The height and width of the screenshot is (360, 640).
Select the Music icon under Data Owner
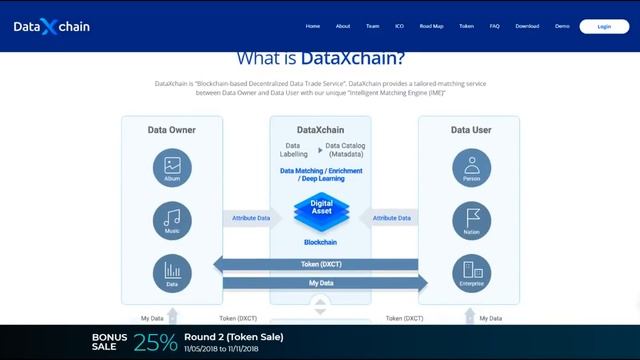tap(172, 220)
